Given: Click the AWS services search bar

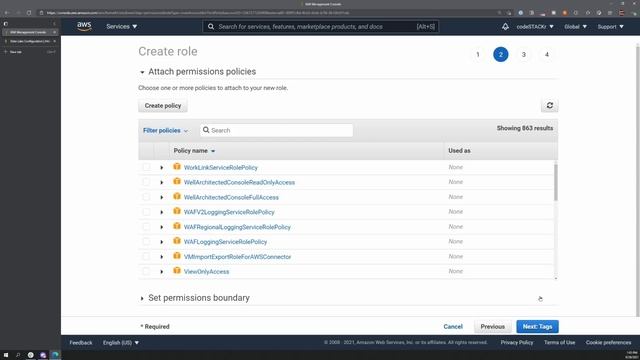Looking at the screenshot, I should pos(321,27).
